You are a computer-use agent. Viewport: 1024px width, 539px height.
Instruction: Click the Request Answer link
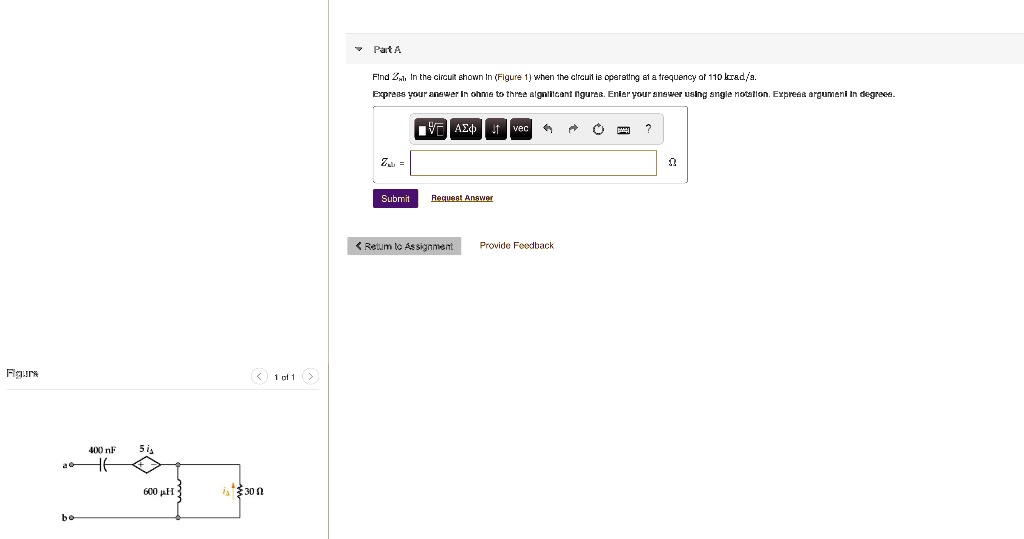(462, 198)
